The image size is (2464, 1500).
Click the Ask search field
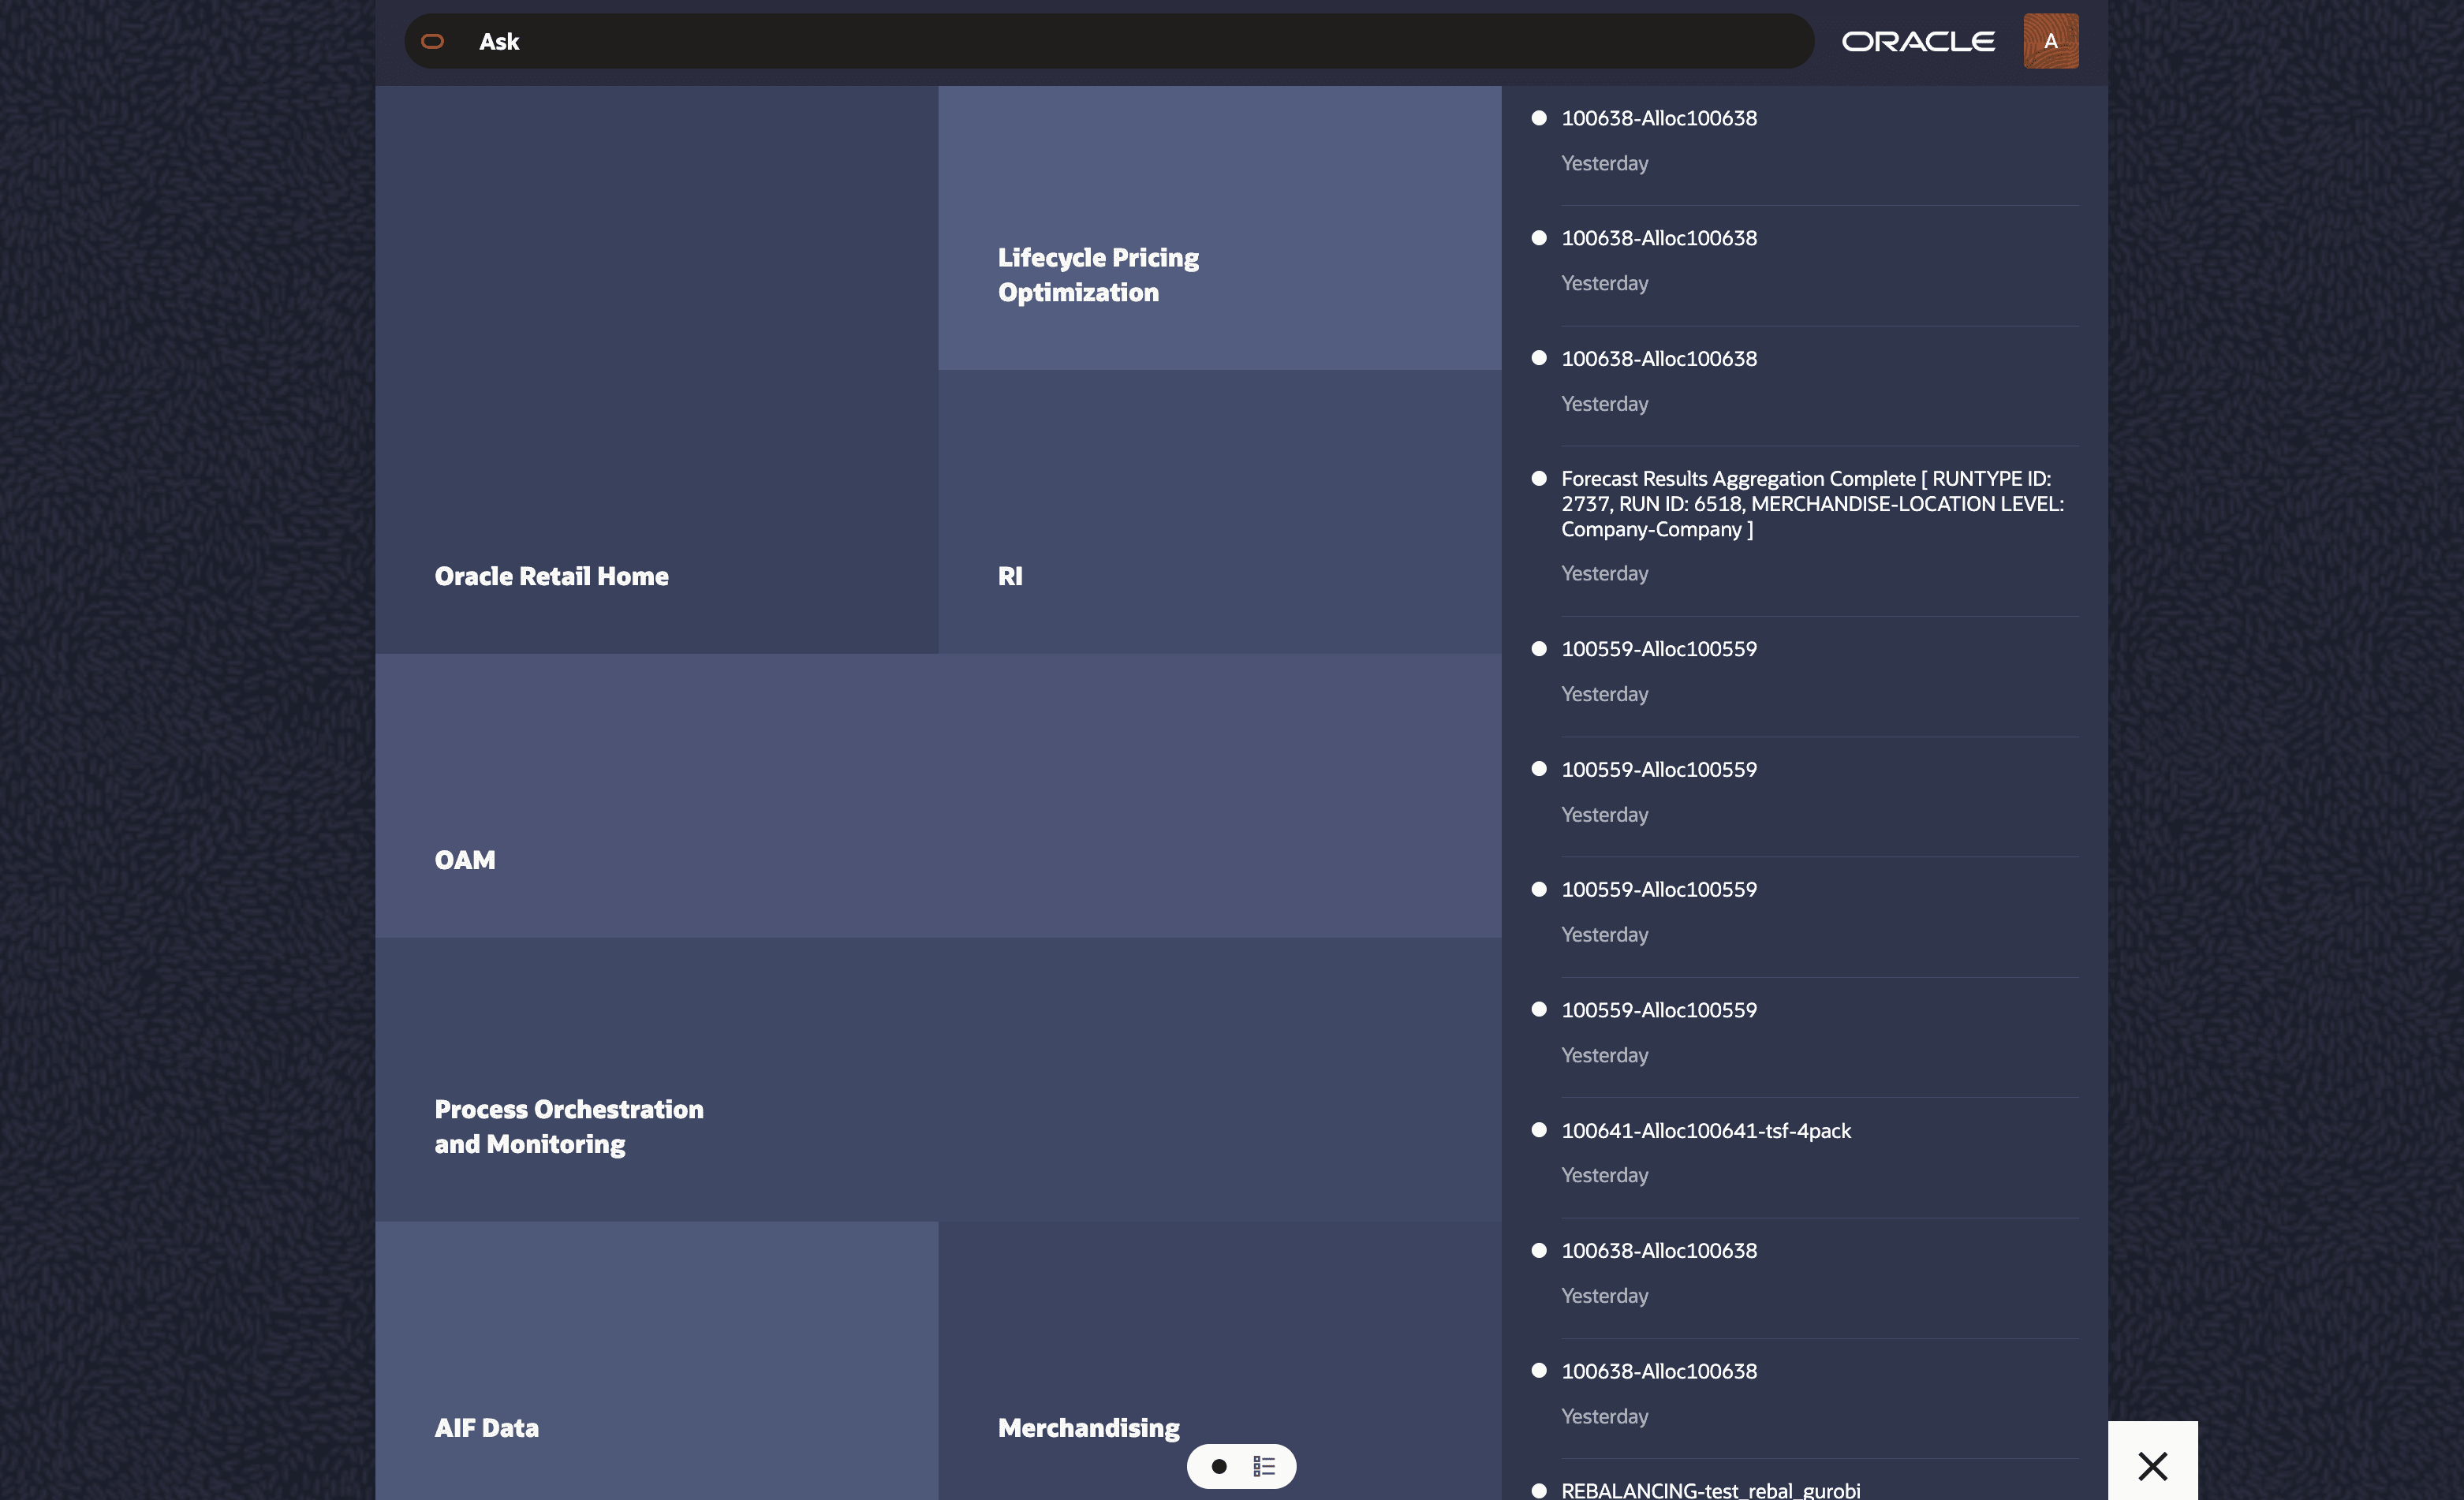tap(1108, 41)
